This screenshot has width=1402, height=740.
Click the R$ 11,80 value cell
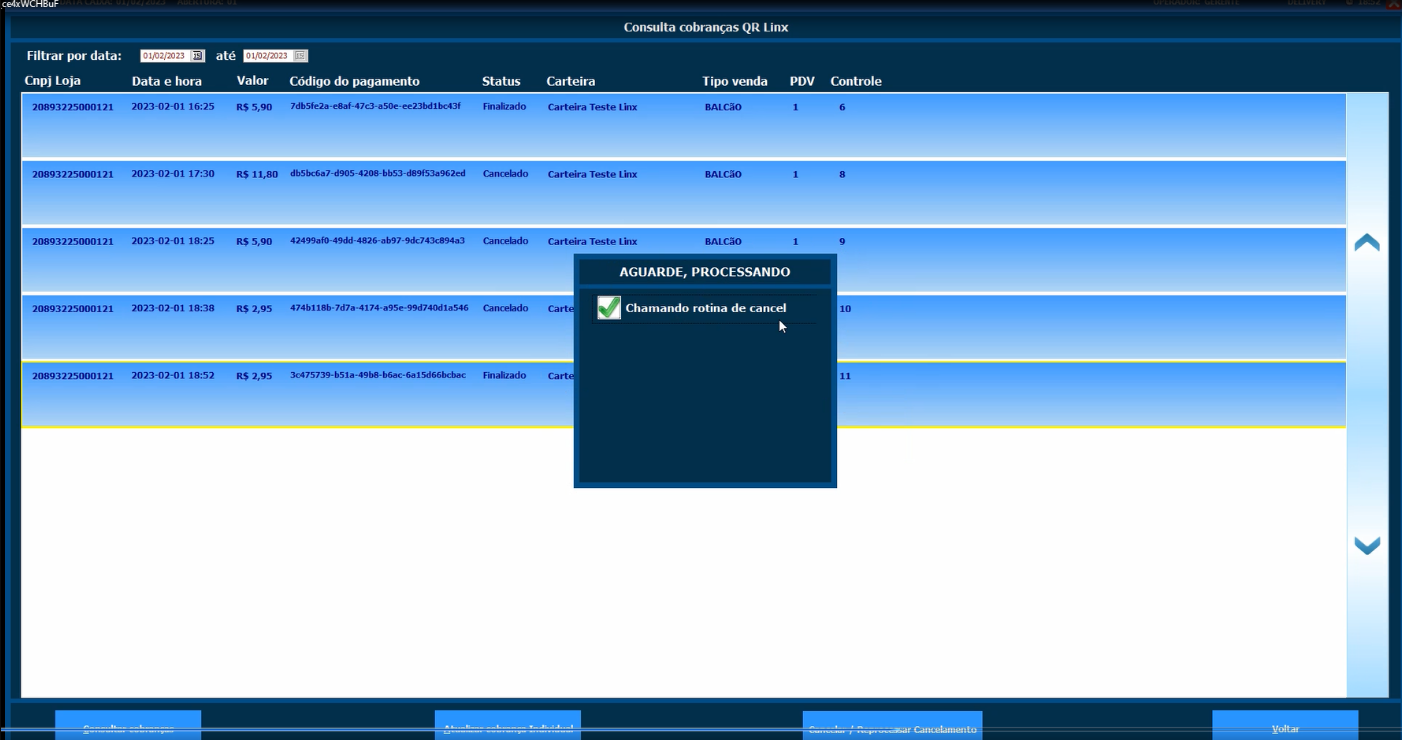pyautogui.click(x=257, y=174)
